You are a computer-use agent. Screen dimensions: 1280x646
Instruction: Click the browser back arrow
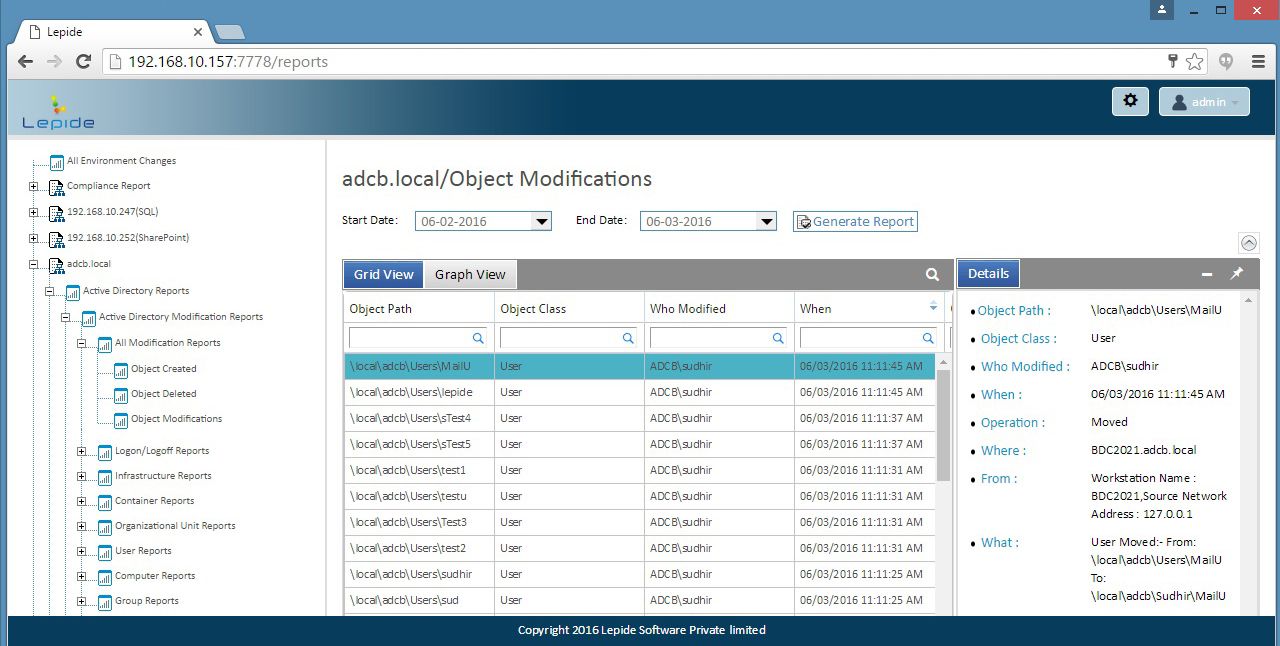click(x=26, y=62)
